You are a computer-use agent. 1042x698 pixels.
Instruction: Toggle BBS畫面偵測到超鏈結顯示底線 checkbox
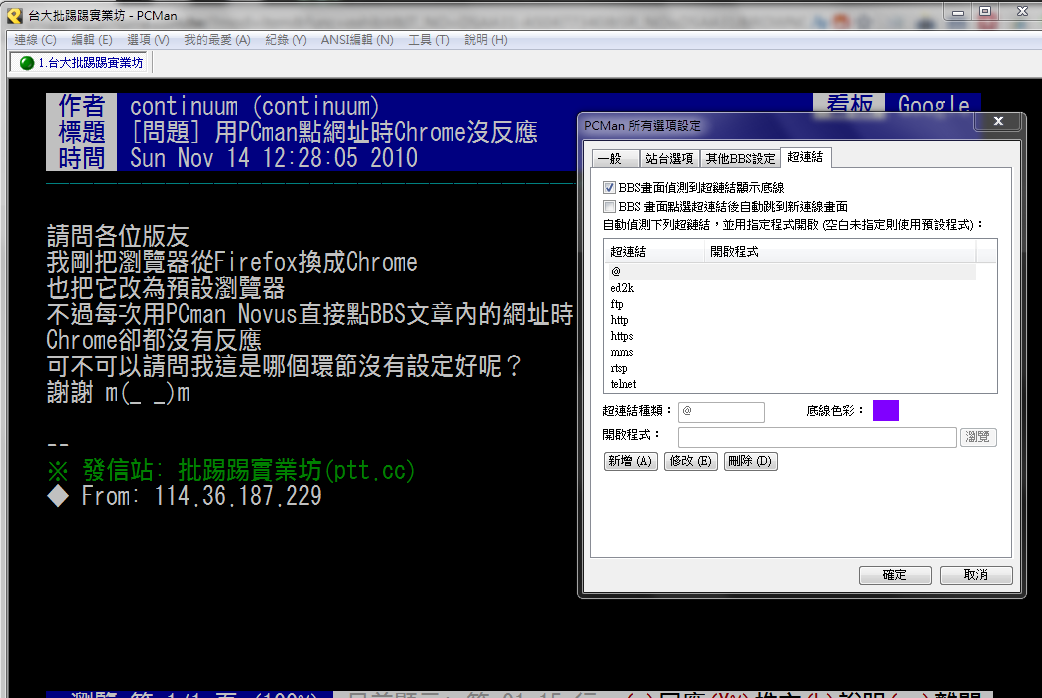pyautogui.click(x=609, y=187)
